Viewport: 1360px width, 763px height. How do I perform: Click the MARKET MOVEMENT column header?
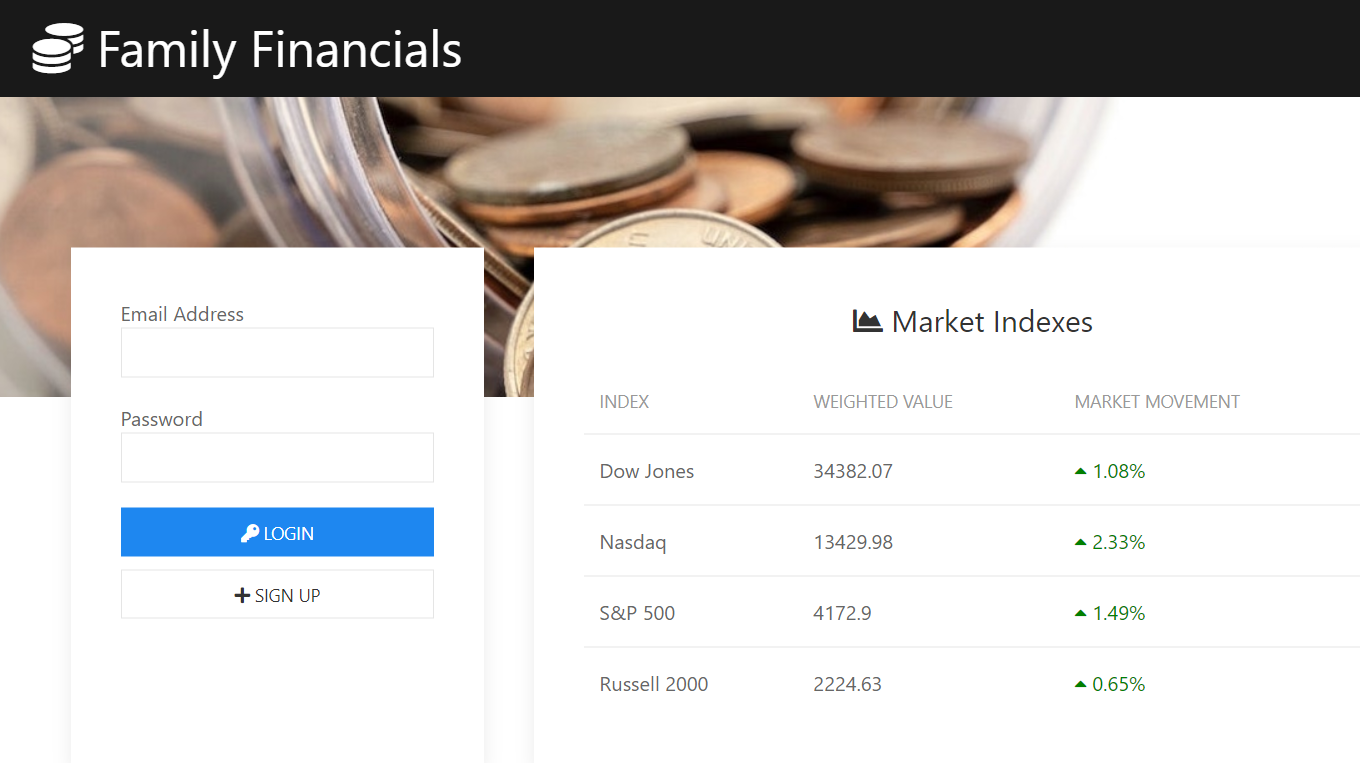click(1157, 402)
